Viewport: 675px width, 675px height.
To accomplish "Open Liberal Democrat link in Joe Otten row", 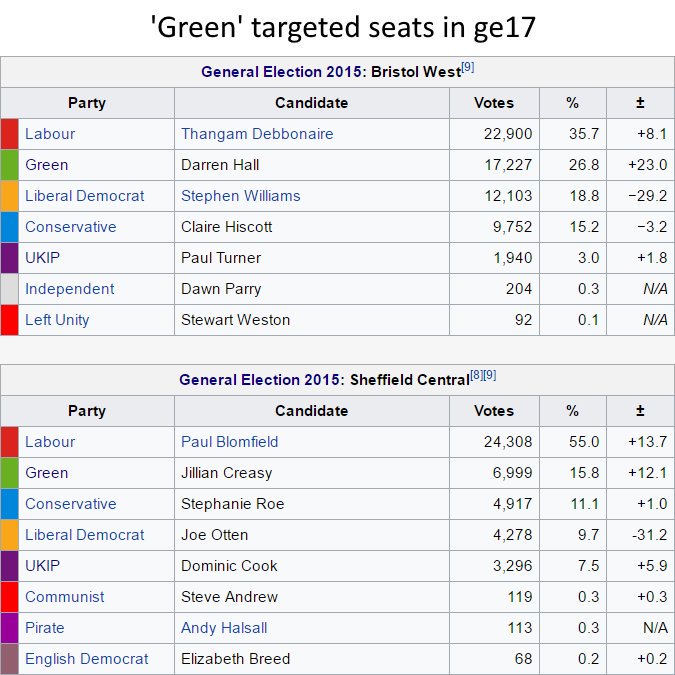I will tap(84, 535).
